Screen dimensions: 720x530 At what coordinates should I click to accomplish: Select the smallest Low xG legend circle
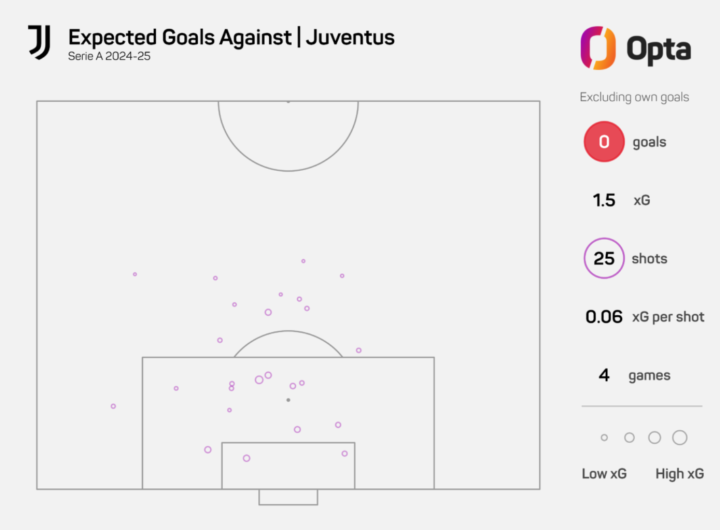pyautogui.click(x=604, y=437)
